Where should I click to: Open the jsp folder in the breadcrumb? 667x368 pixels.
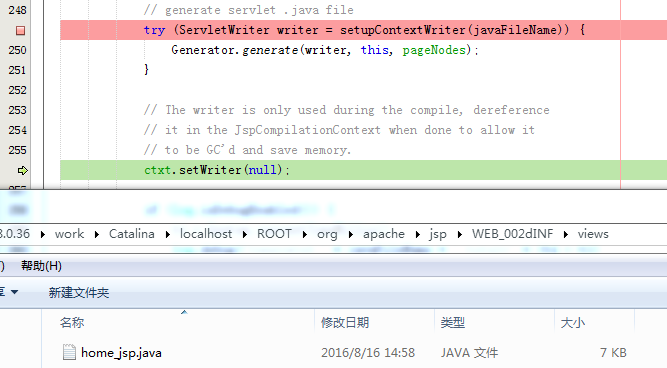(x=438, y=234)
